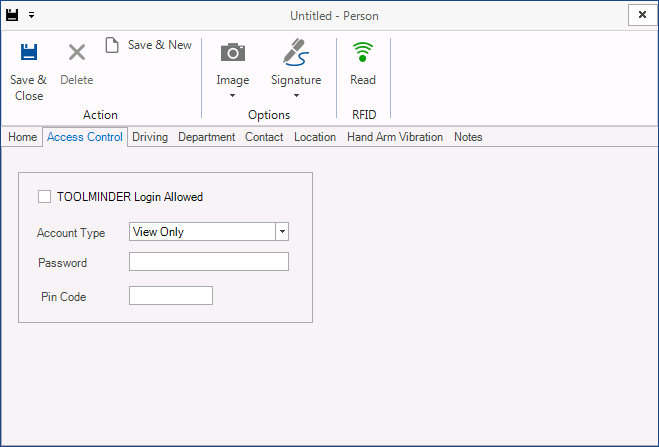Open the Location tab
This screenshot has height=447, width=659.
coord(315,137)
